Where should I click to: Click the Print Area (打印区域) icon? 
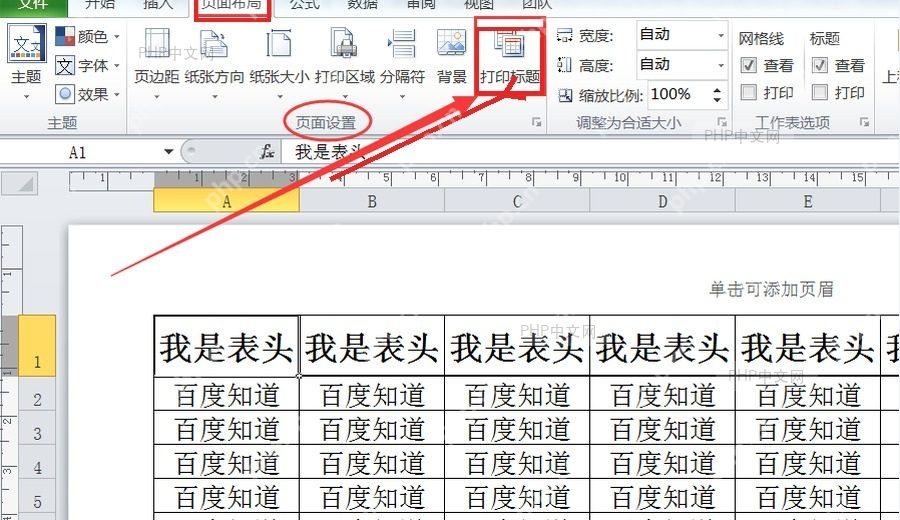click(344, 44)
